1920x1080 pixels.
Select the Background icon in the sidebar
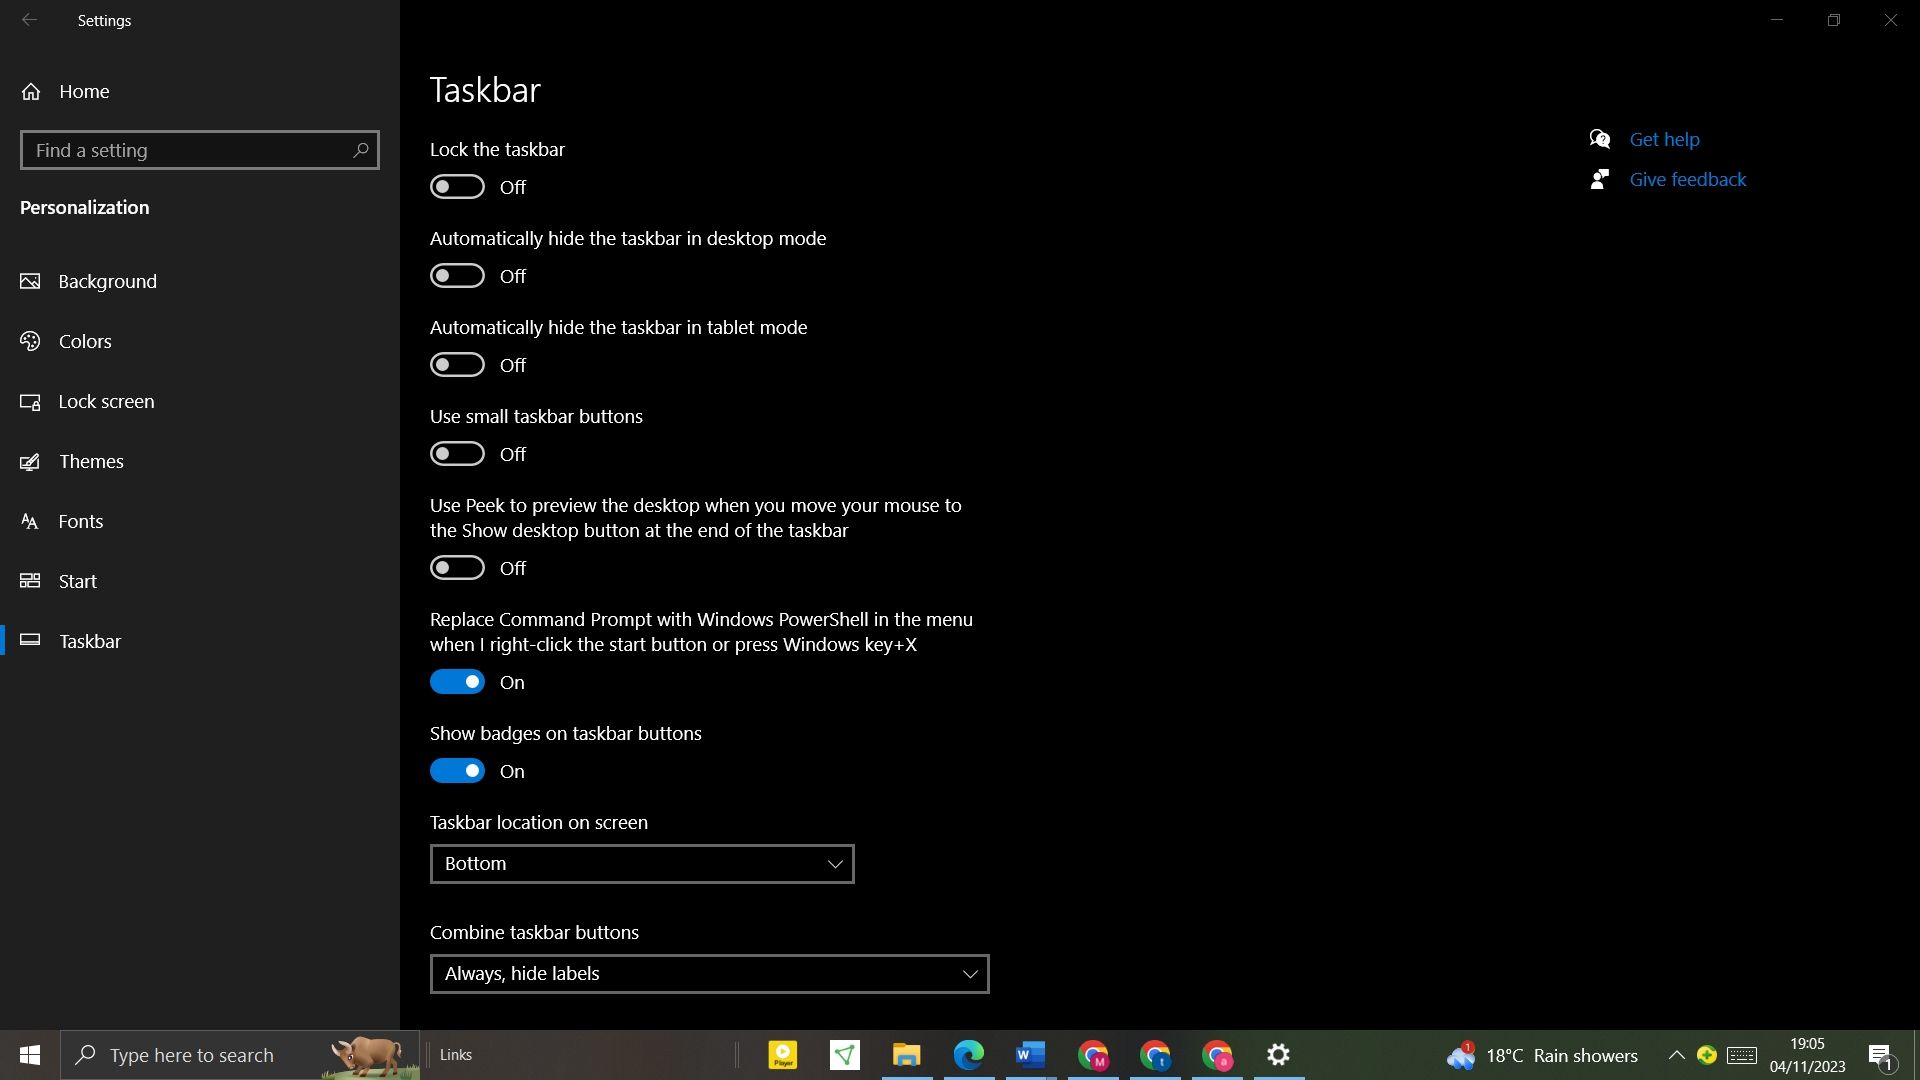[30, 281]
